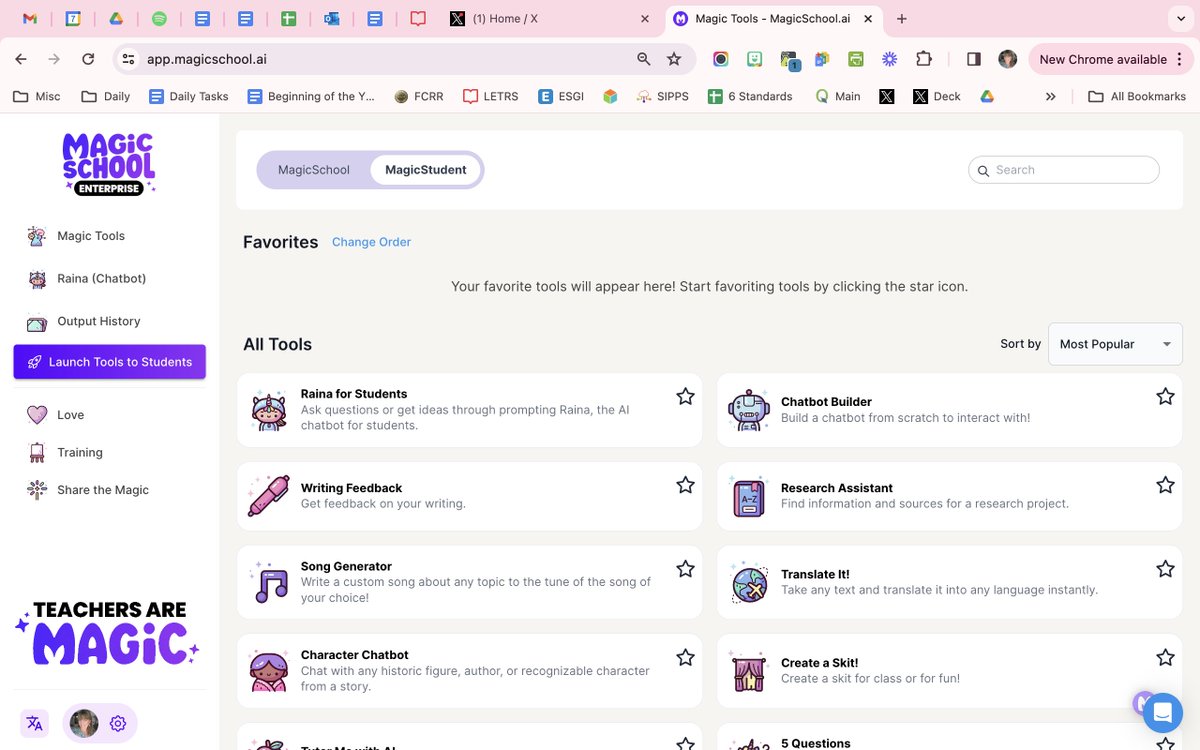1200x750 pixels.
Task: Go back to the previous page
Action: point(21,59)
